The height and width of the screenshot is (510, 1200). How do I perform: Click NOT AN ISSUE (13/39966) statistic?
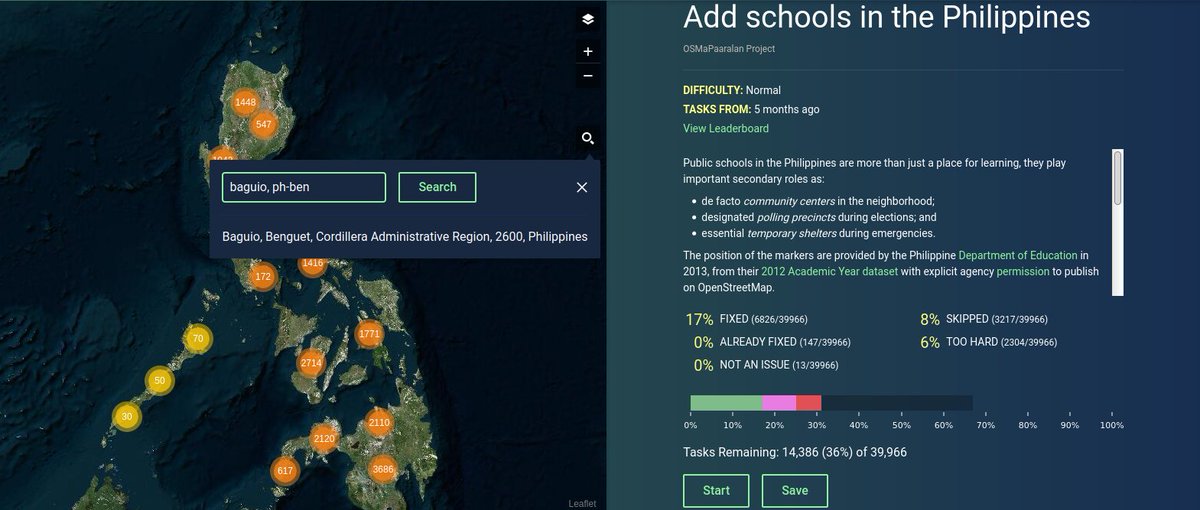(766, 365)
